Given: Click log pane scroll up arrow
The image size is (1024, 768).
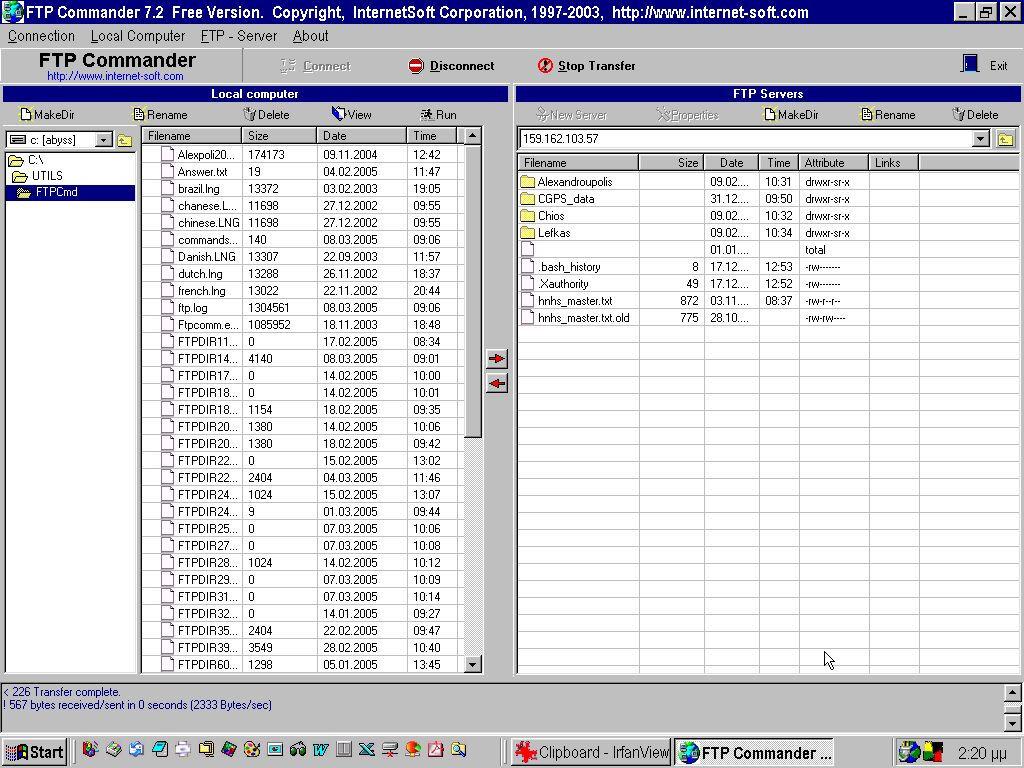Looking at the screenshot, I should [x=1012, y=692].
